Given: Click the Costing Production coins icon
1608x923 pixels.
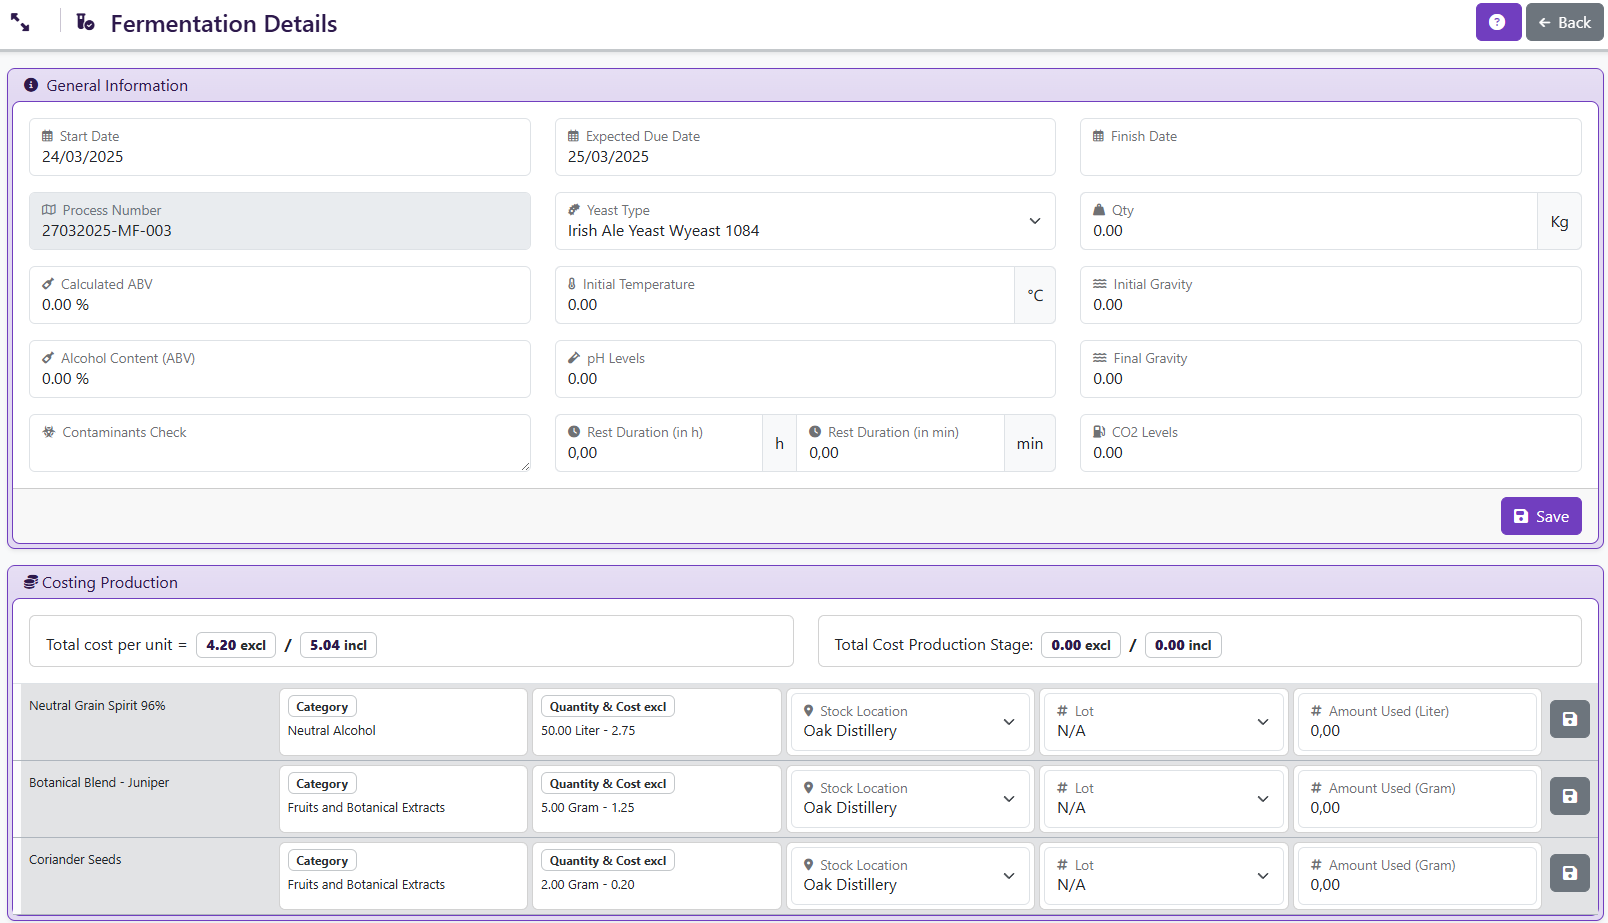Looking at the screenshot, I should click(x=31, y=582).
